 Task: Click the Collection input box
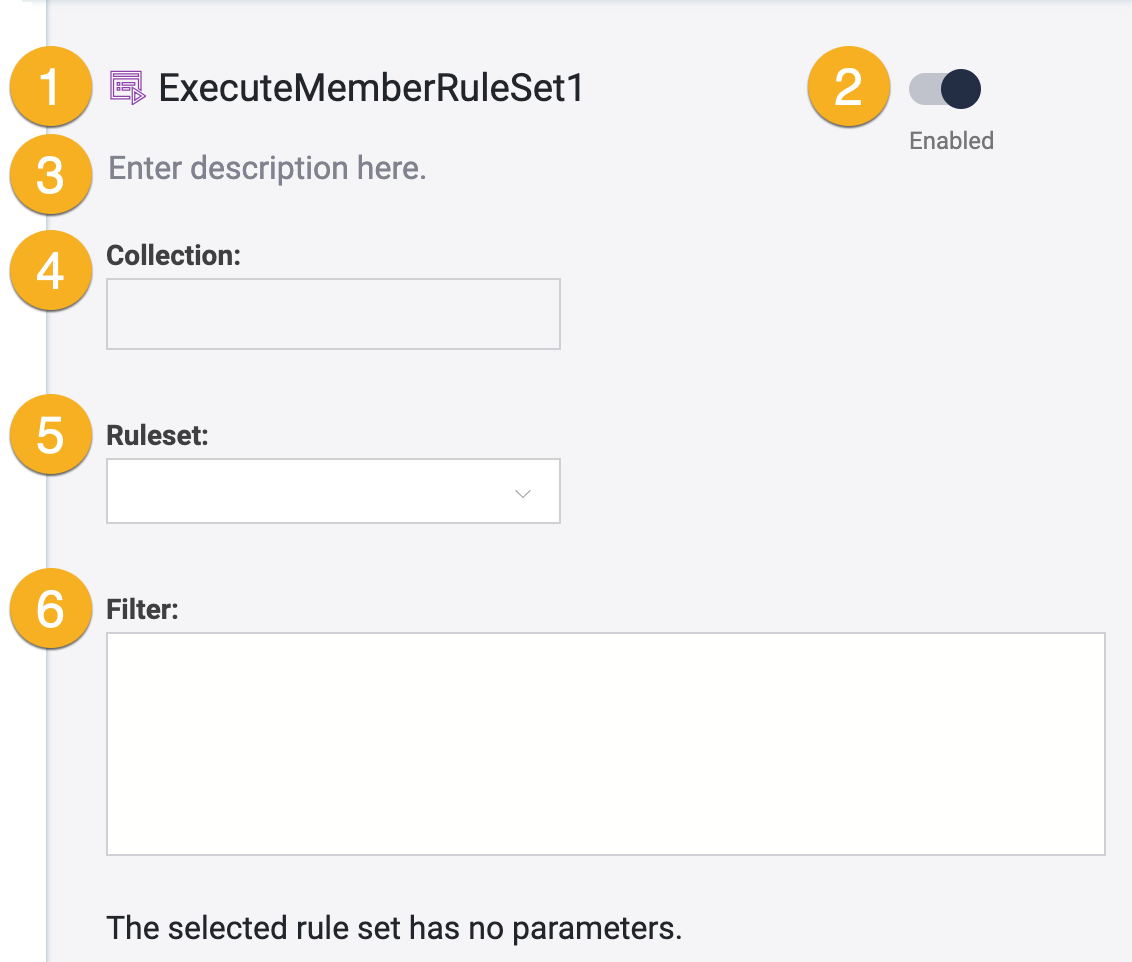(333, 313)
